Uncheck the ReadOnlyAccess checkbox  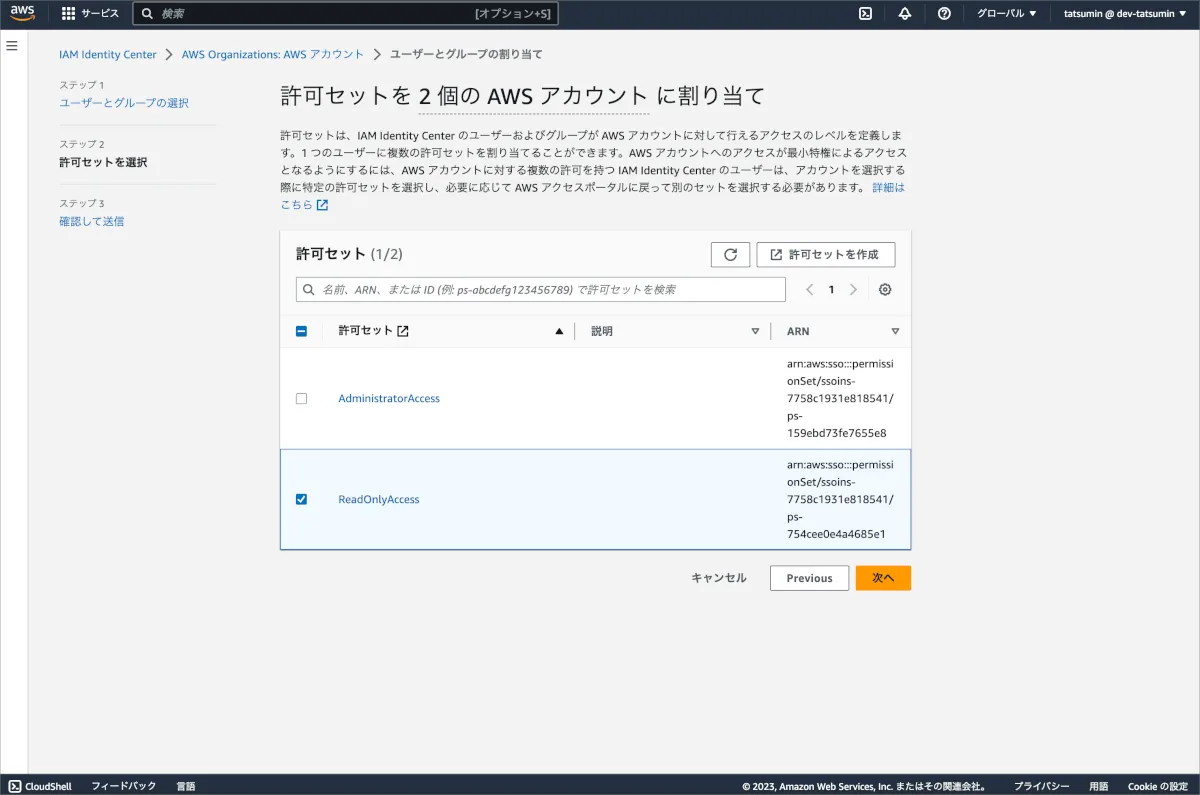302,499
